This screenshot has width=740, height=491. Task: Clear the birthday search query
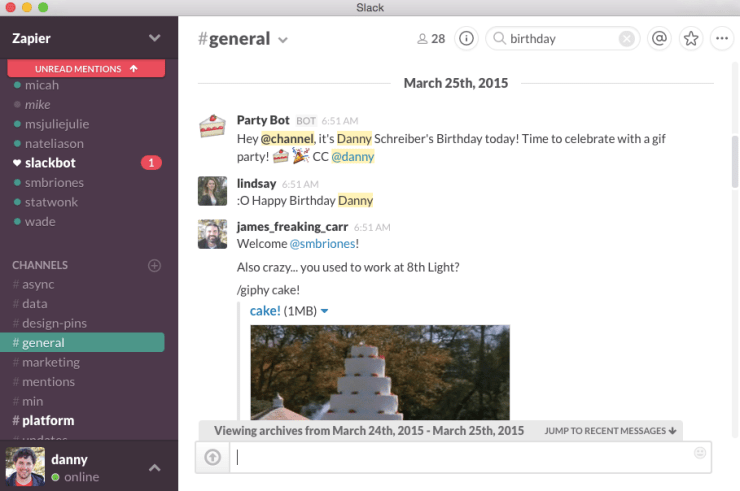(x=626, y=39)
